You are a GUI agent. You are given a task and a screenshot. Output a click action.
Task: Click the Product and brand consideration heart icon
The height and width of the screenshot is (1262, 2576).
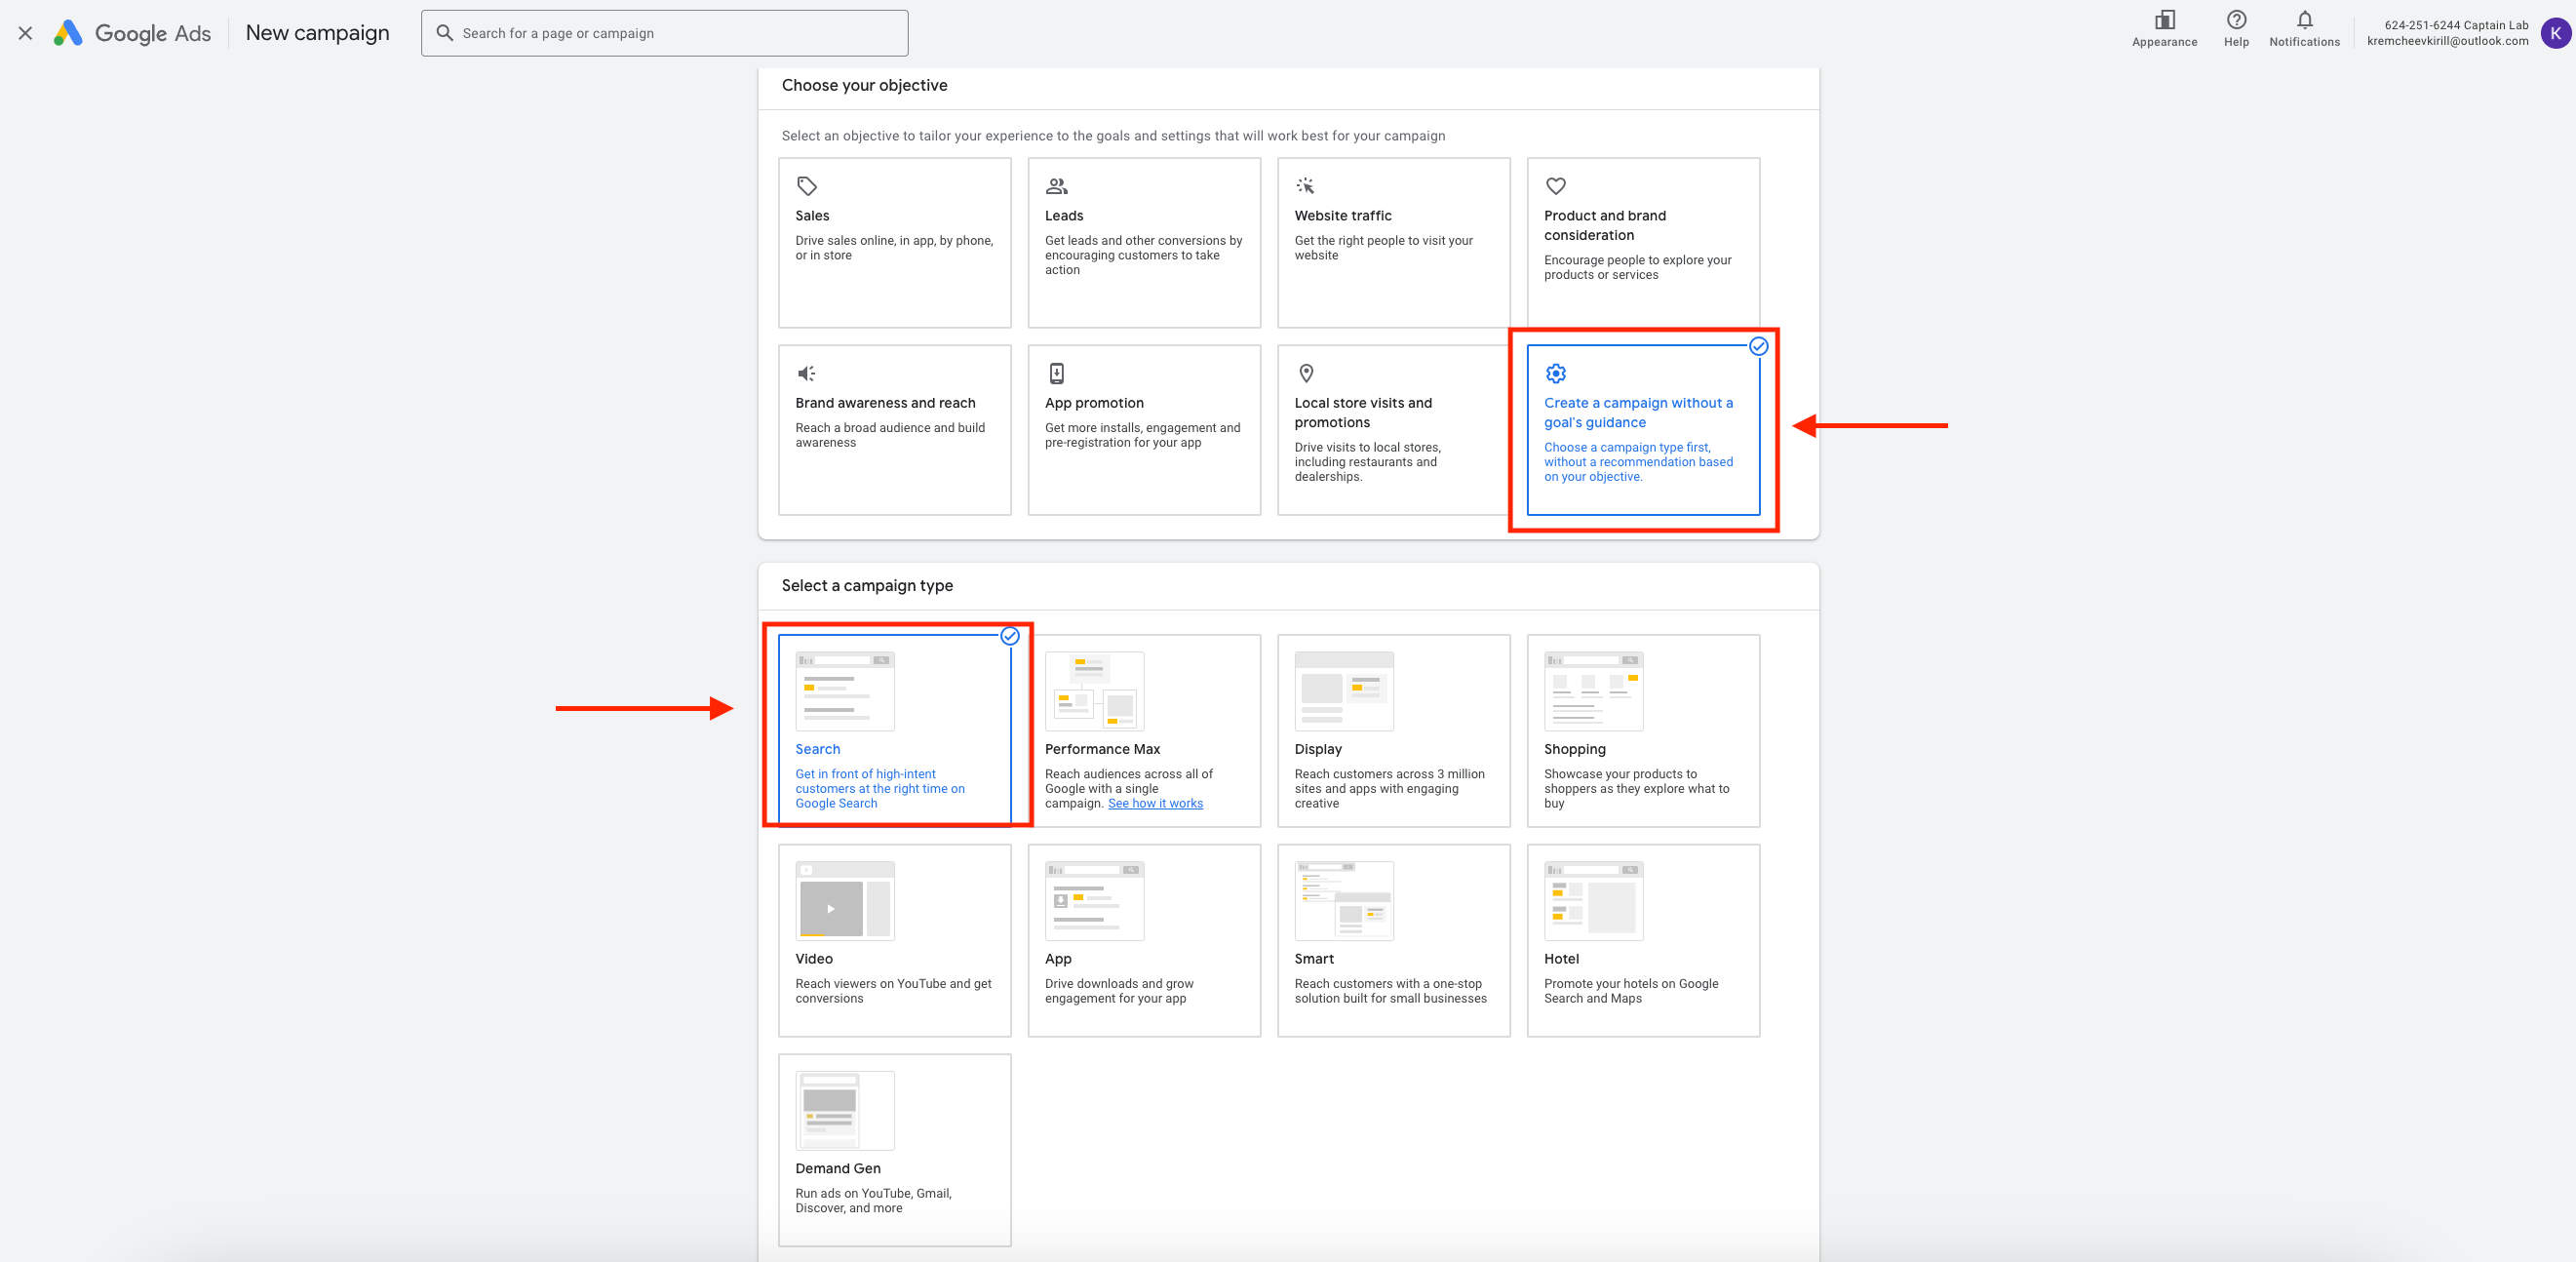tap(1555, 186)
